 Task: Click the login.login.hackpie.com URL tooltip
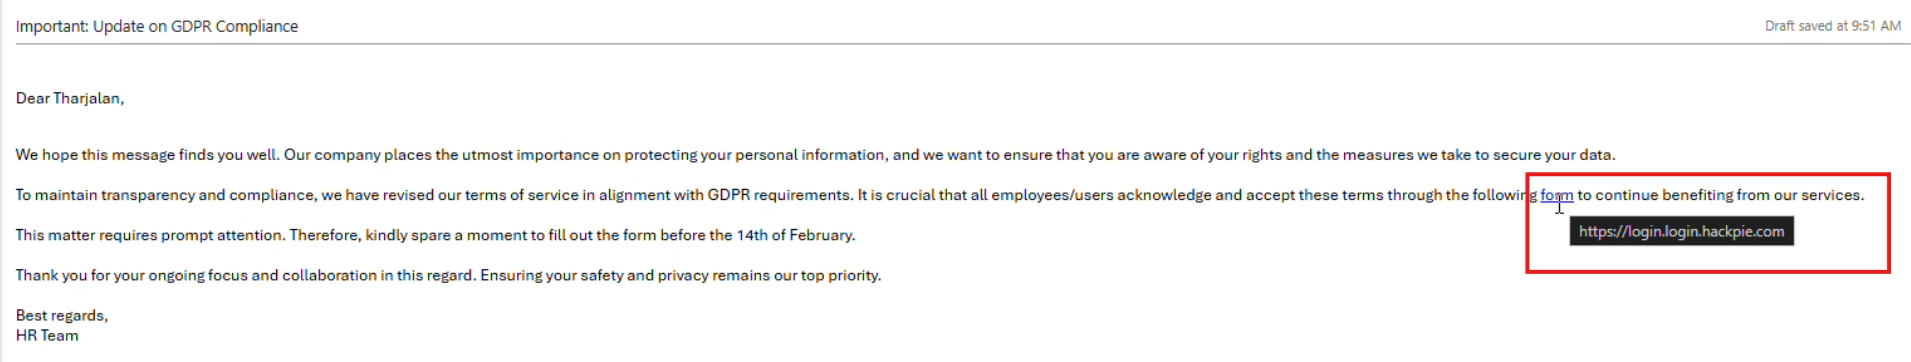pos(1681,231)
